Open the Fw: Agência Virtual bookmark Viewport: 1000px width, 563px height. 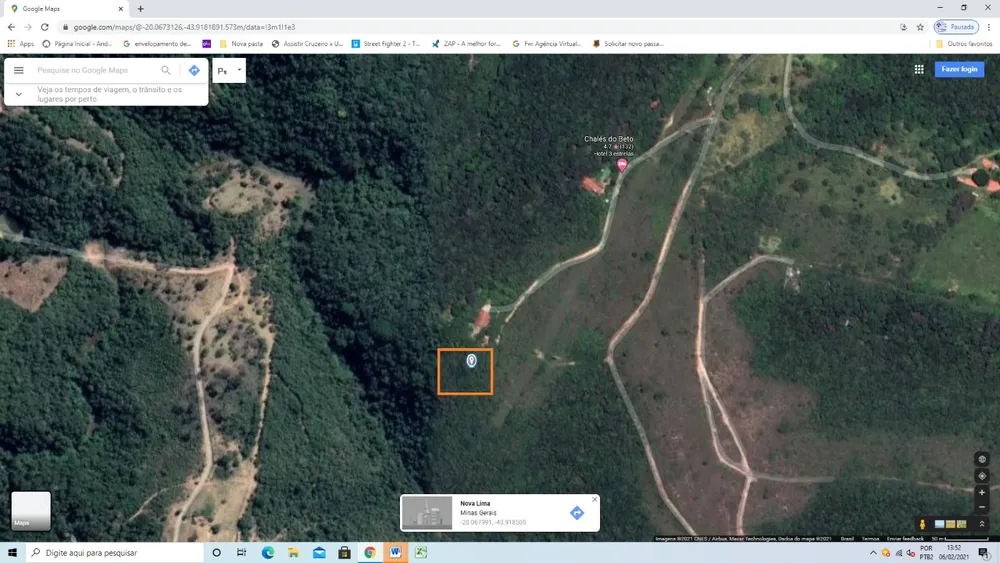pos(547,43)
